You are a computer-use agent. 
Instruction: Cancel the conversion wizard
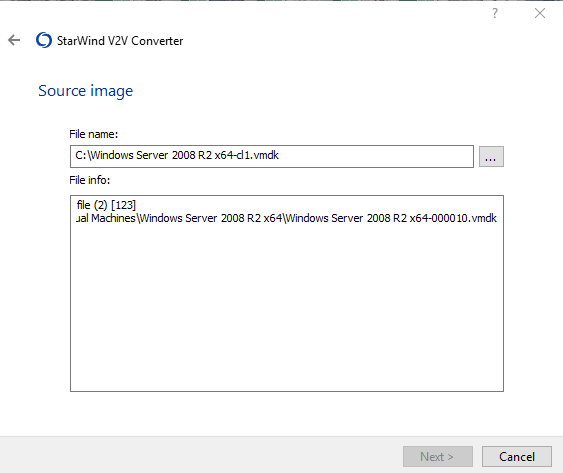pos(517,456)
